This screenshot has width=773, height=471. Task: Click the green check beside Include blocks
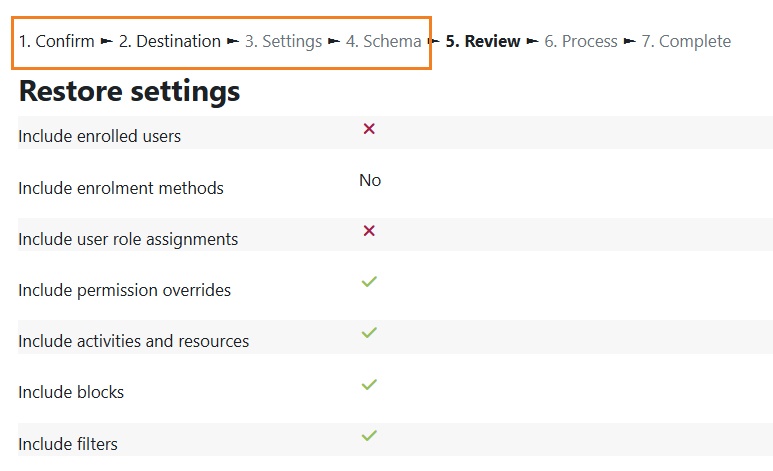[369, 384]
